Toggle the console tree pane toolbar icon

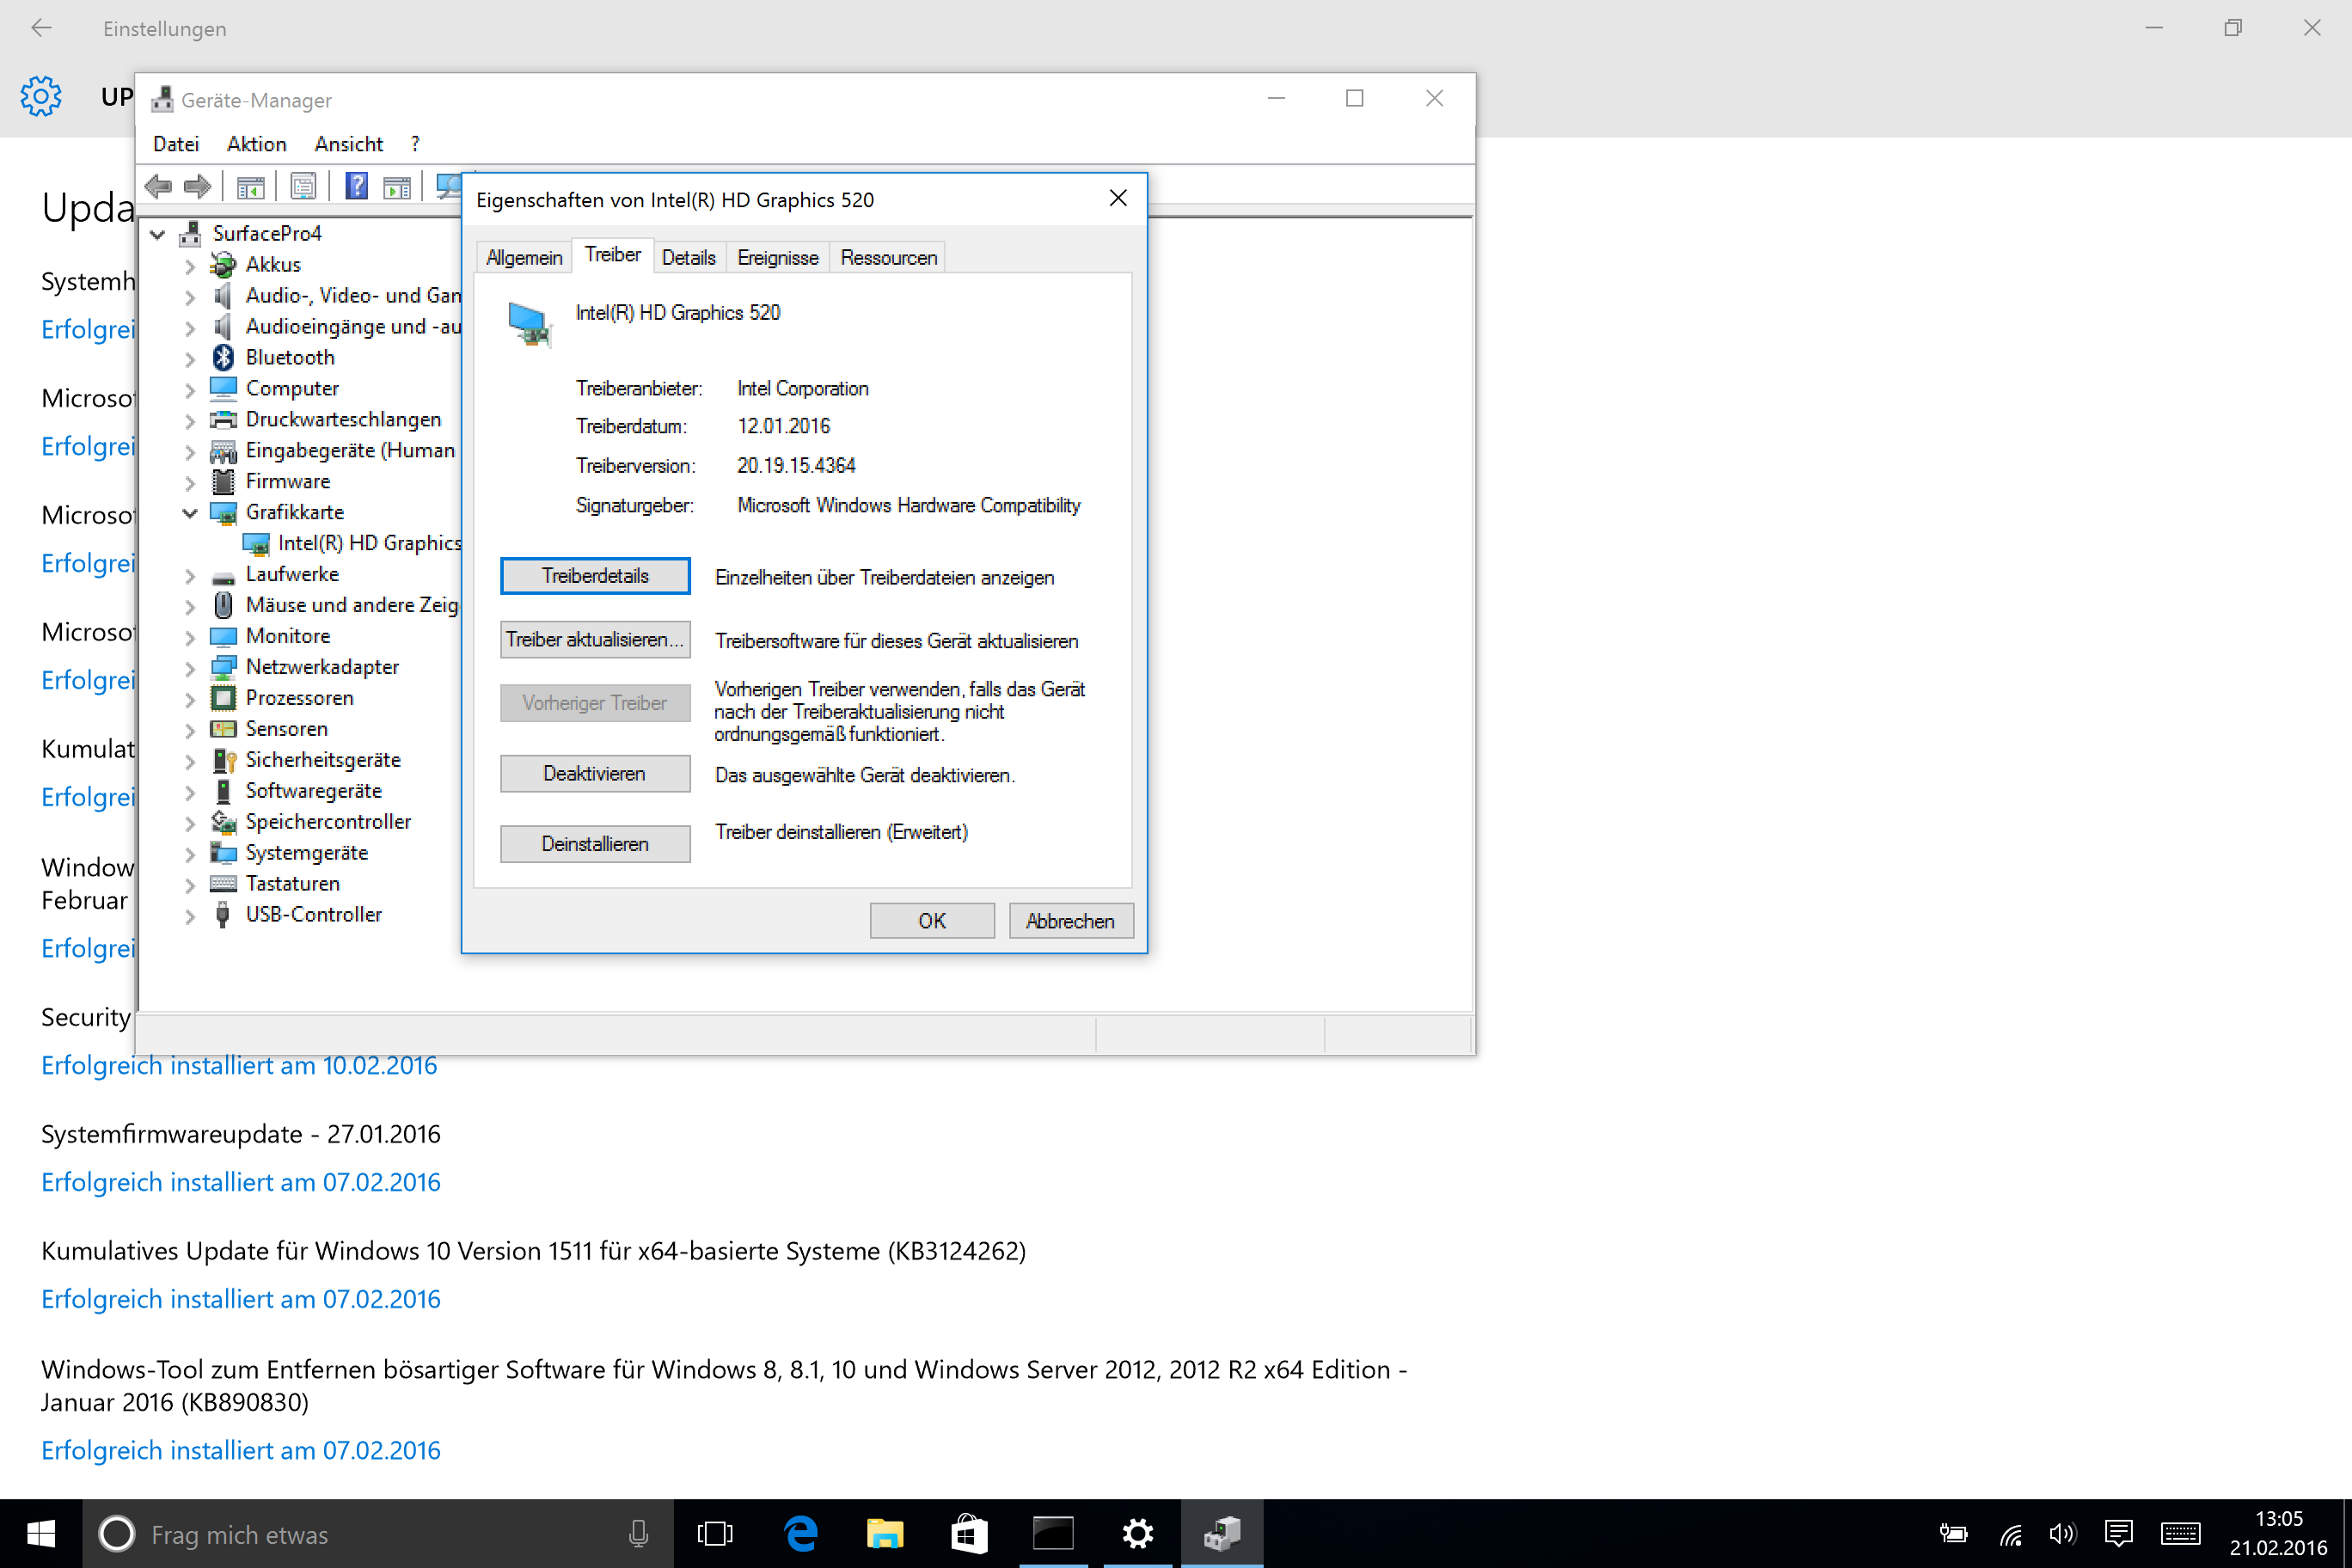[250, 186]
